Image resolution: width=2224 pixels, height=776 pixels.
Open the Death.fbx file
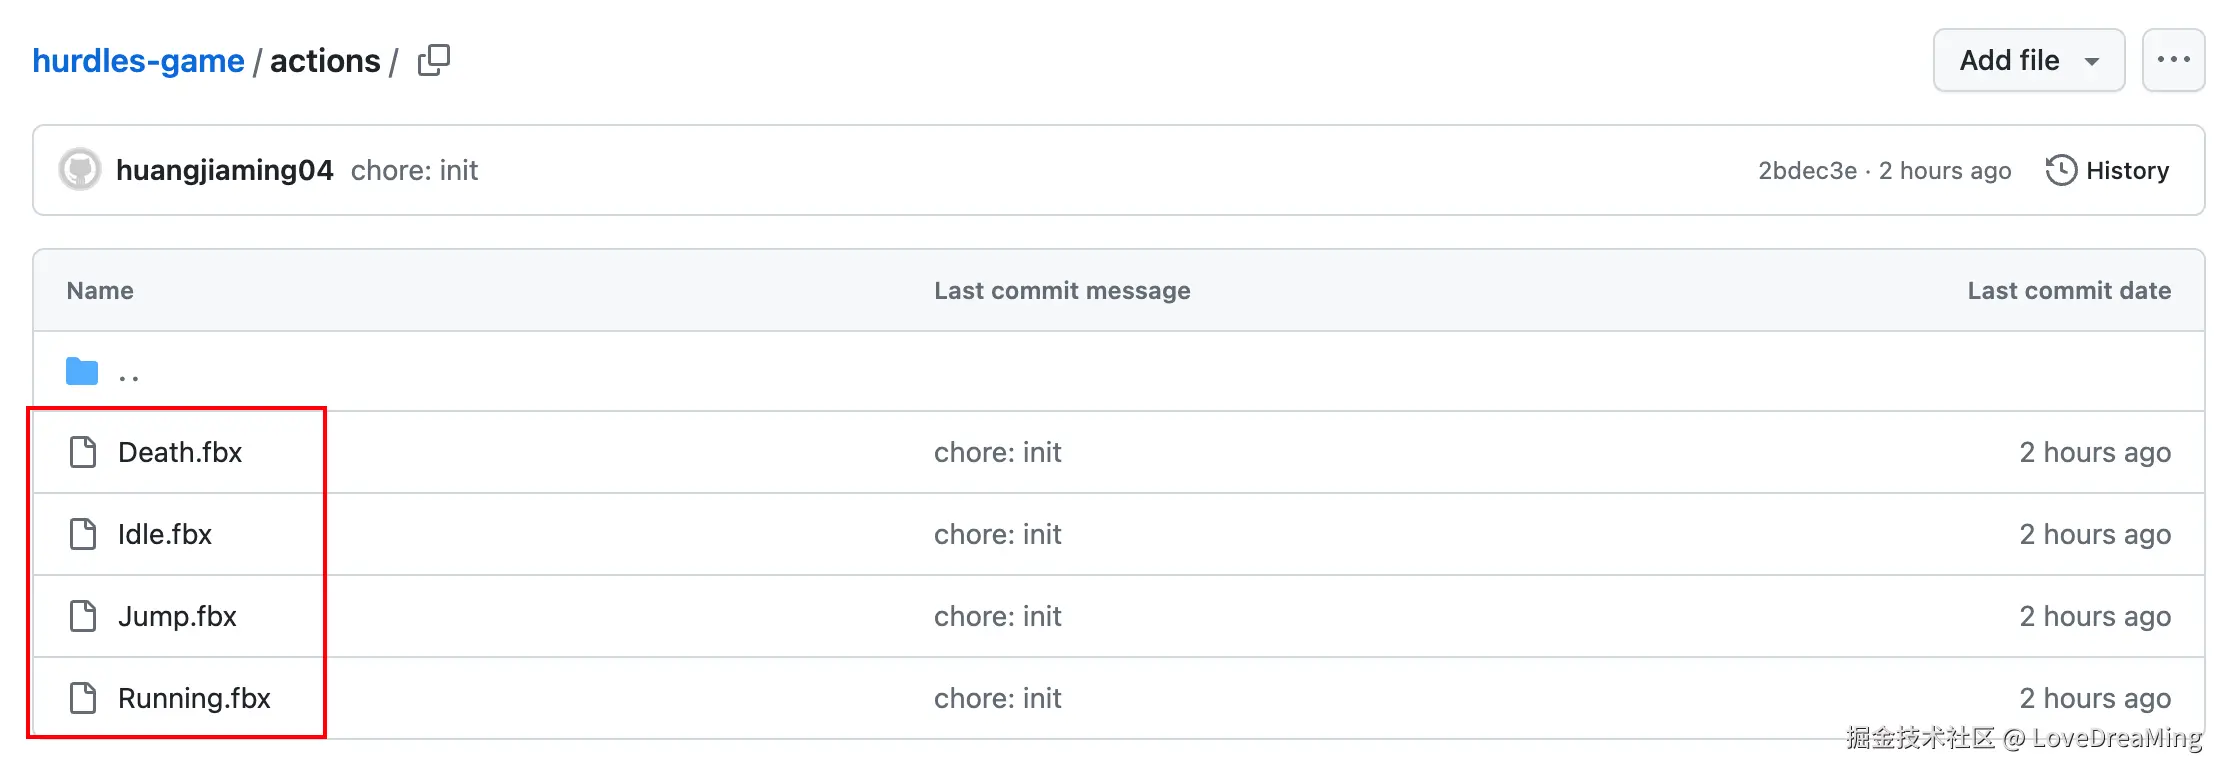[180, 452]
